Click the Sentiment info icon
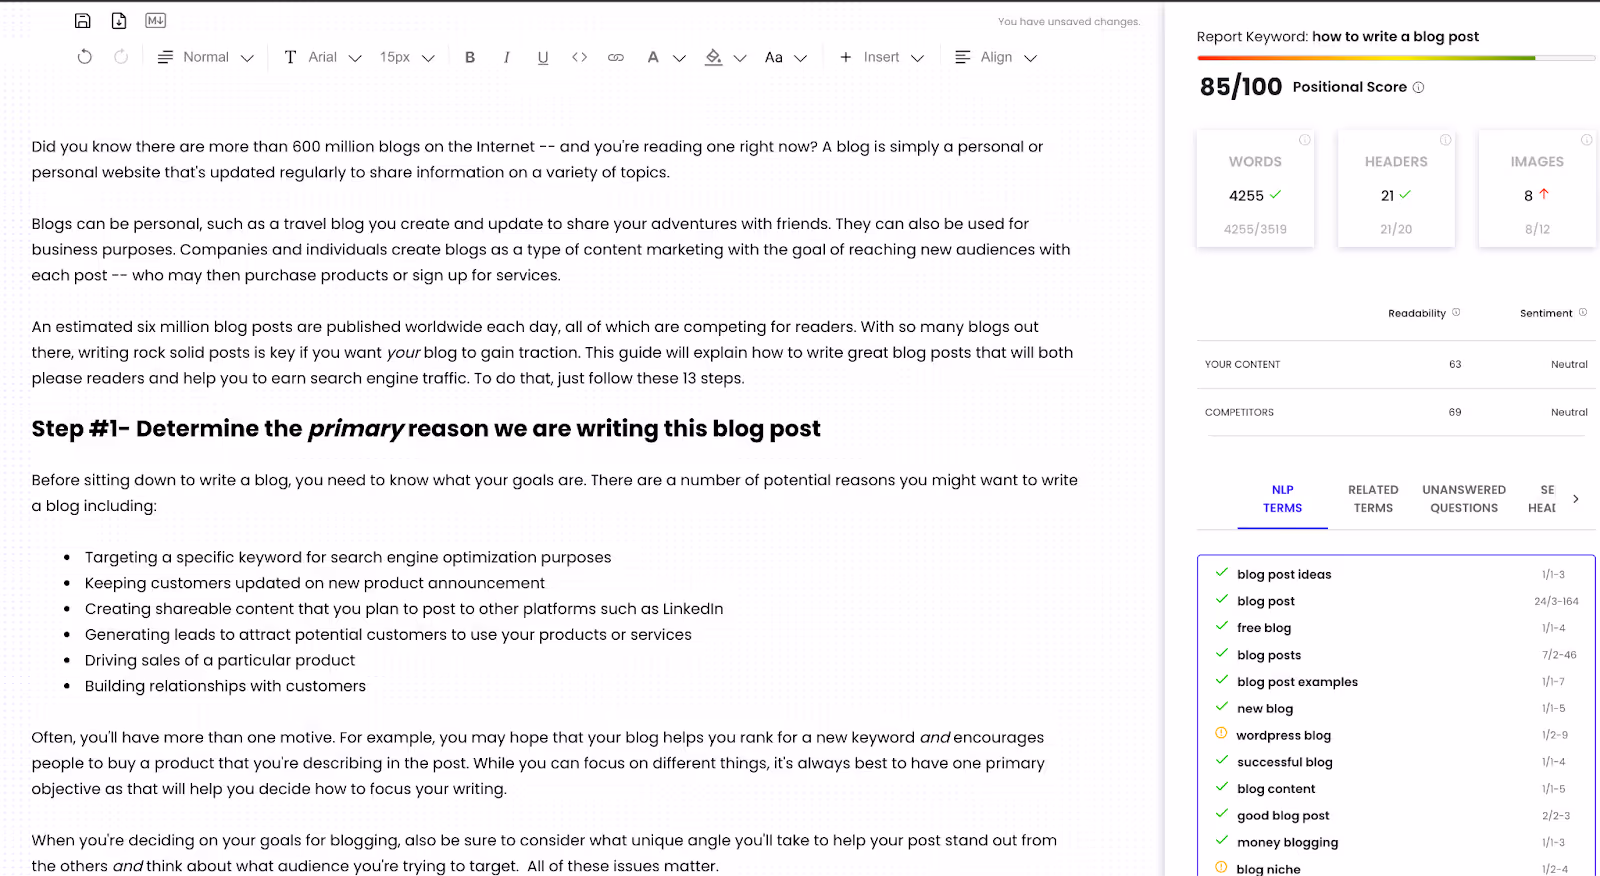 click(x=1583, y=312)
